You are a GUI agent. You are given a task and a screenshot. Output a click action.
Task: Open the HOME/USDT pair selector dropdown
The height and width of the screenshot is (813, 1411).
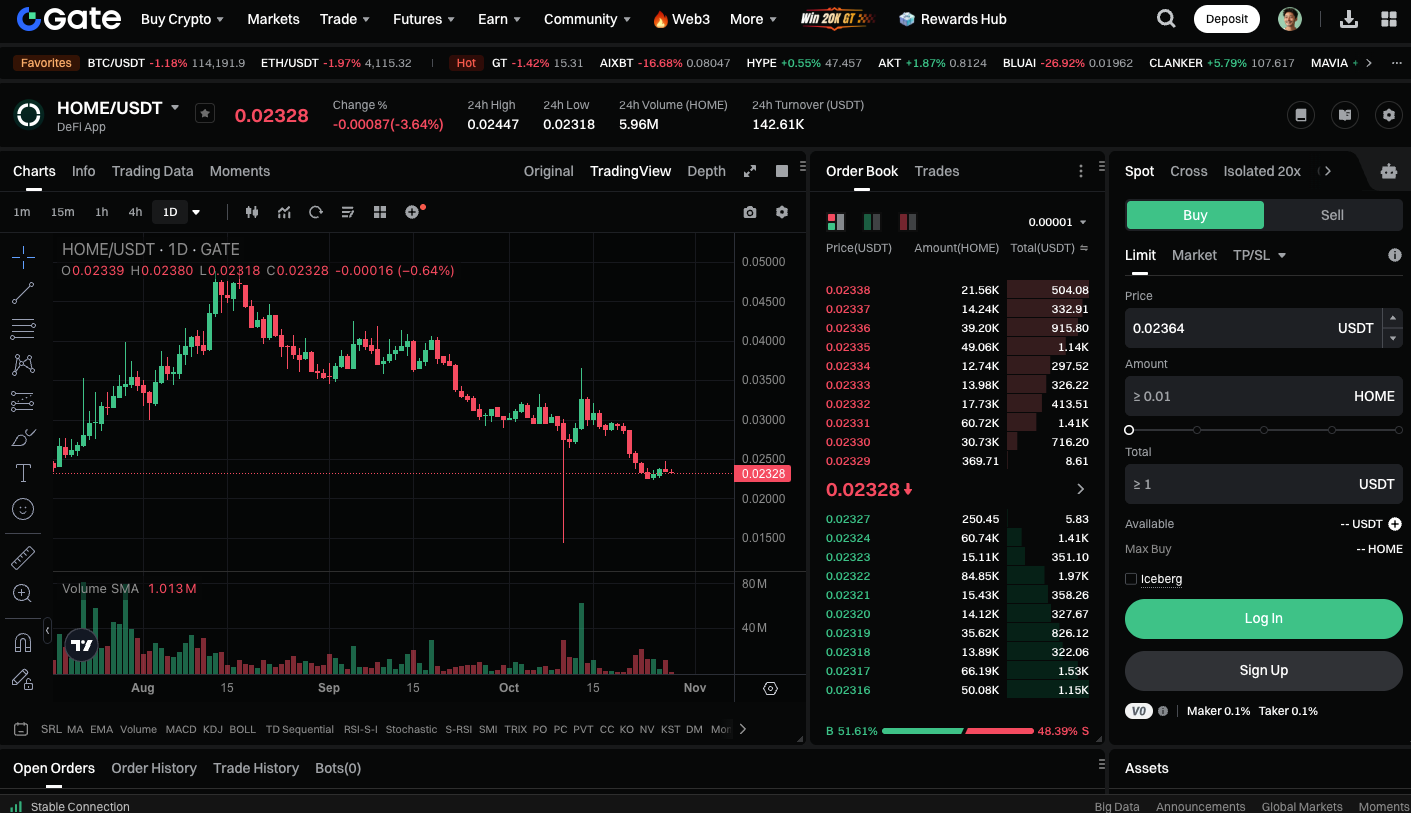tap(175, 107)
